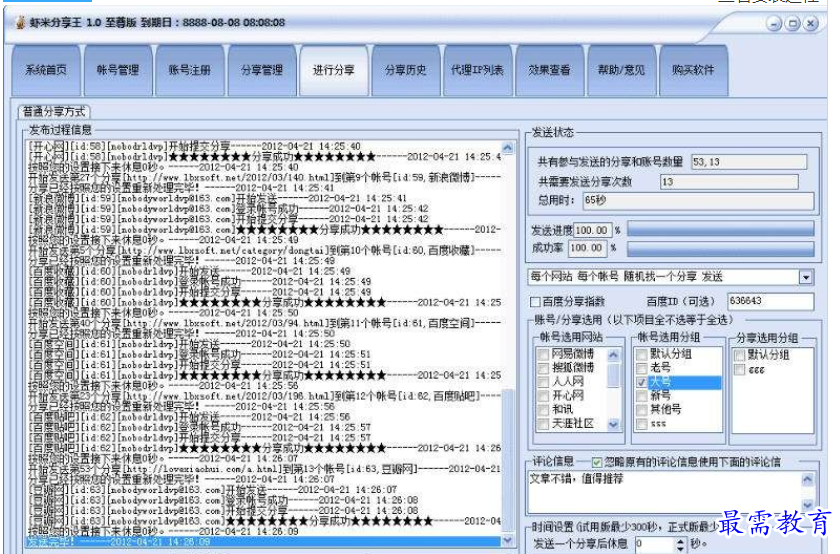Select the 进行分享 tab
The width and height of the screenshot is (840, 554).
[x=334, y=70]
